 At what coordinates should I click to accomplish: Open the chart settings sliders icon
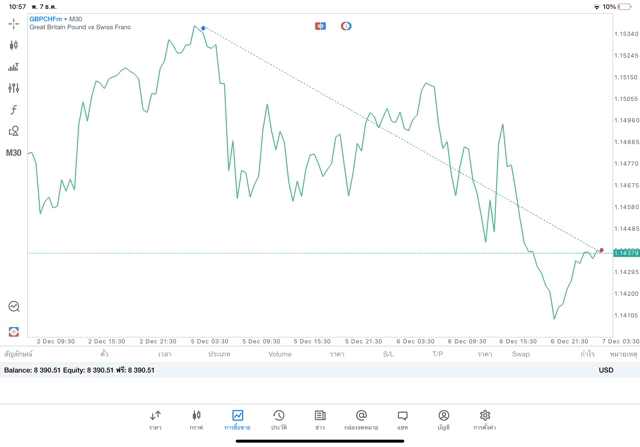[x=13, y=88]
